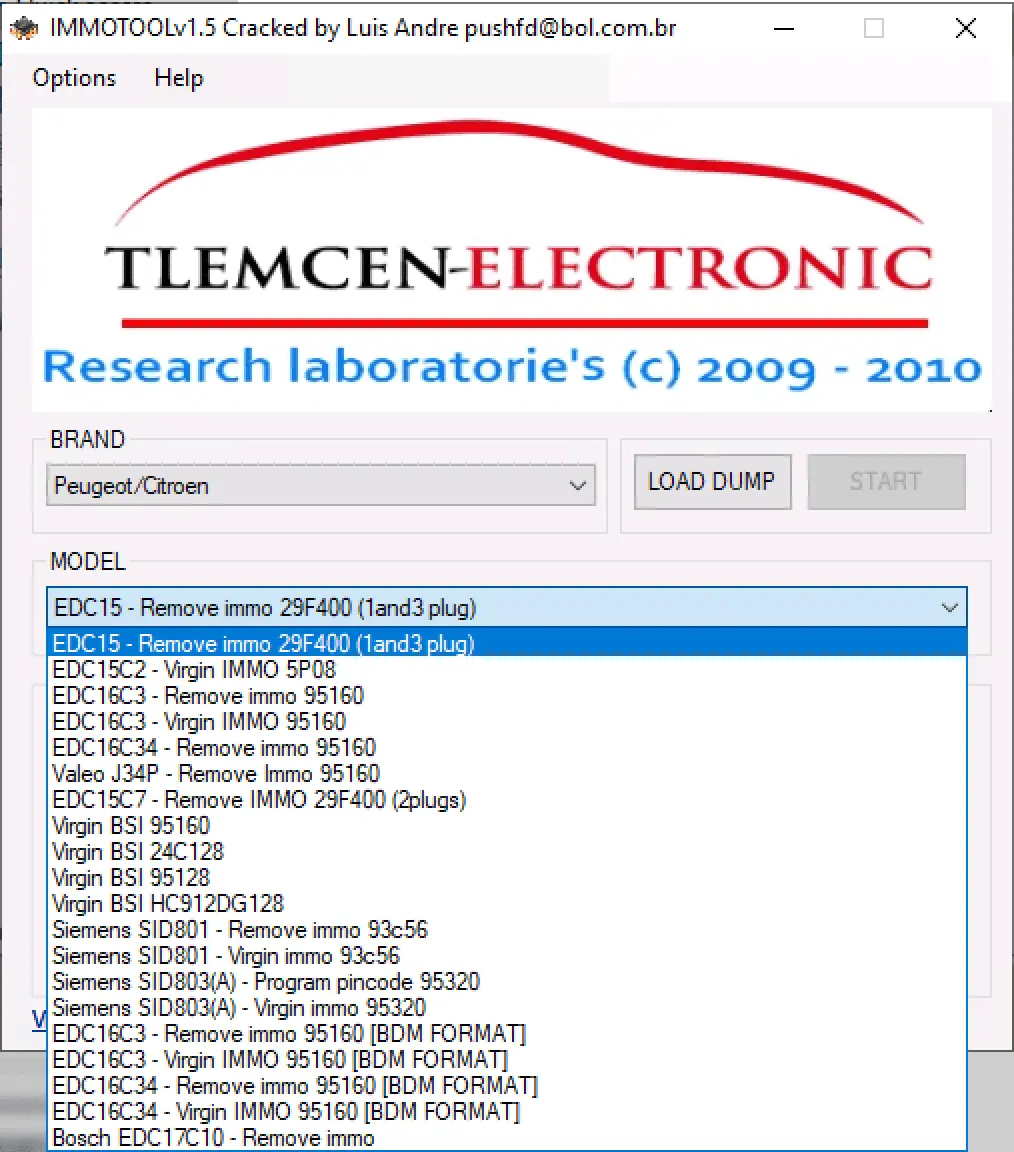Viewport: 1014px width, 1152px height.
Task: Select Siemens SID803(A) - Virgin immo 95320
Action: (x=506, y=1008)
